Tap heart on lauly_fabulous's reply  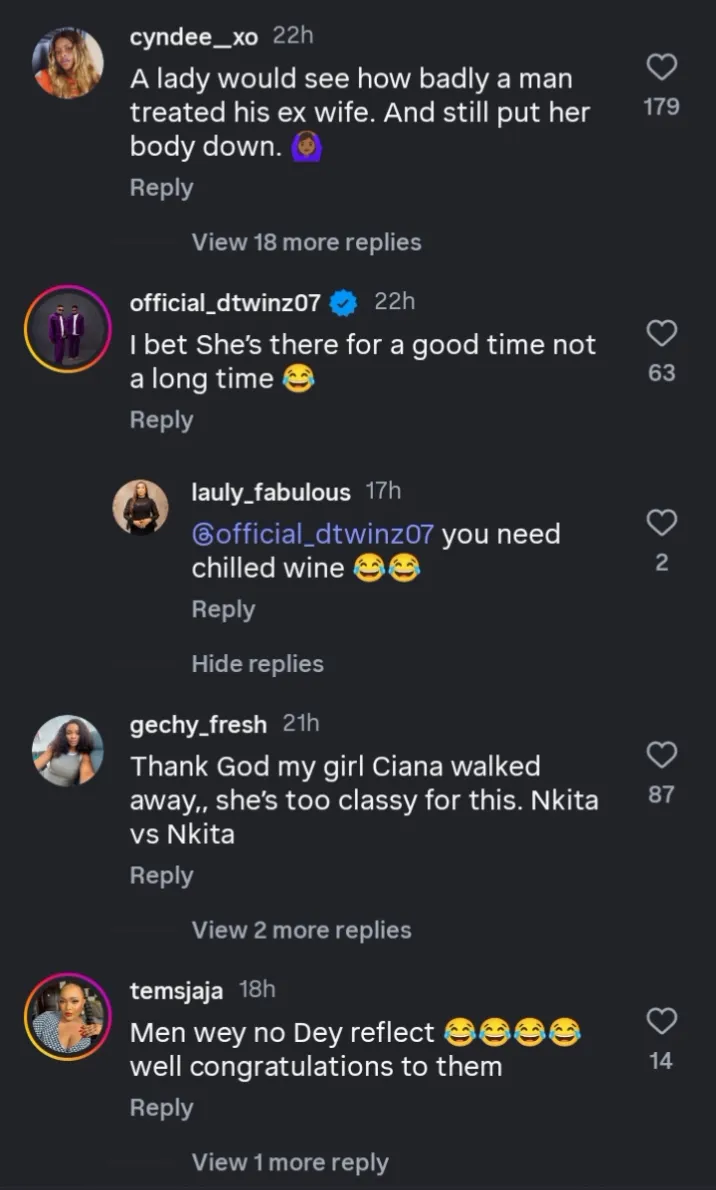pyautogui.click(x=662, y=522)
